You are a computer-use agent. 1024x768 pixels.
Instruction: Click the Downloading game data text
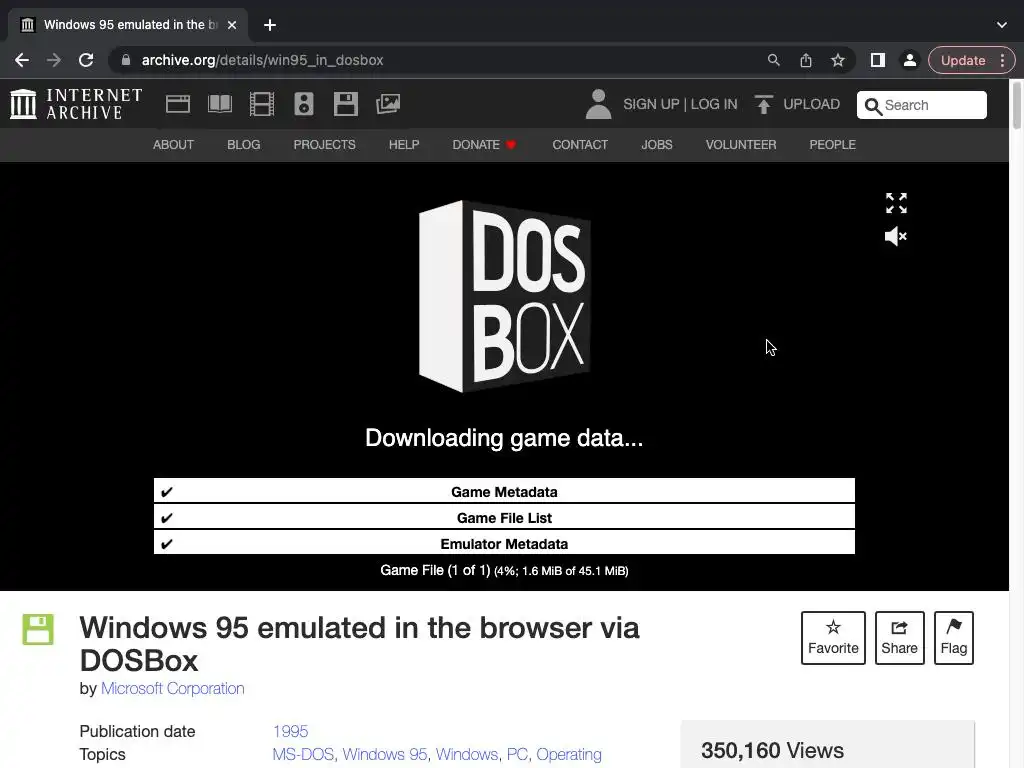[504, 438]
